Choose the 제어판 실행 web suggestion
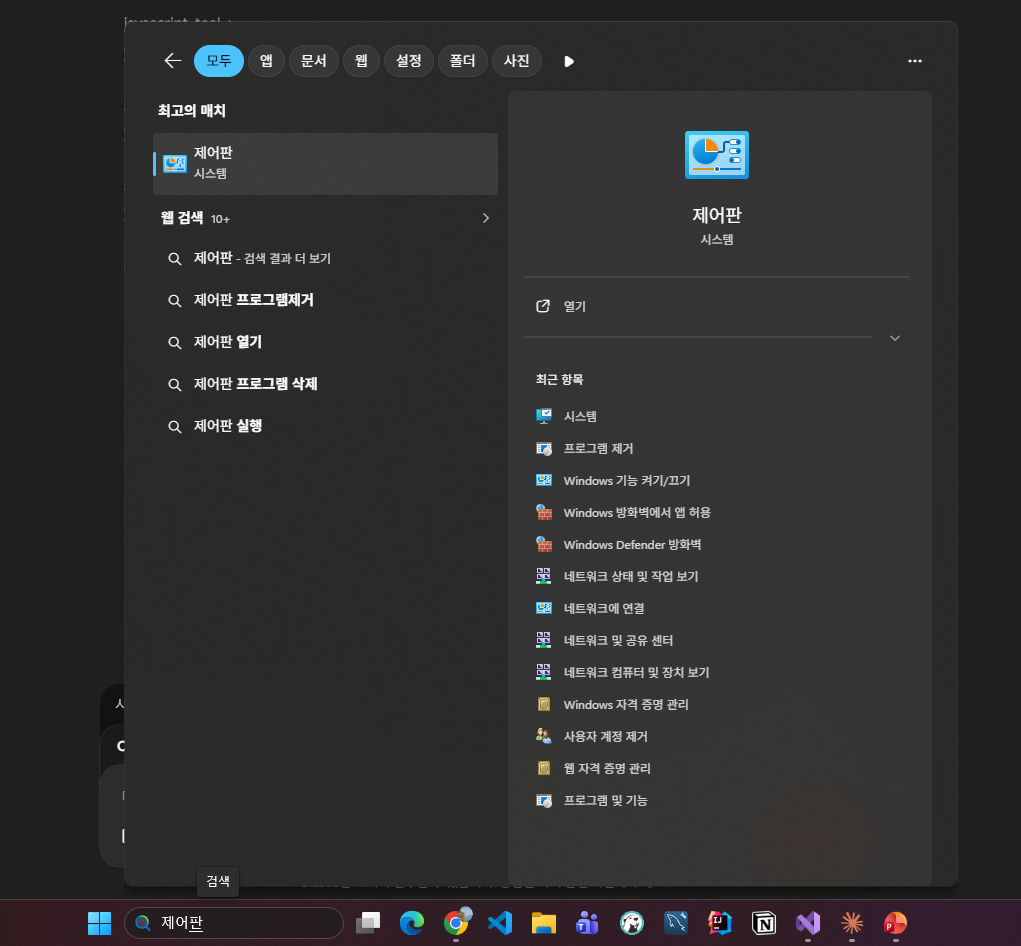Viewport: 1021px width, 946px height. click(325, 426)
